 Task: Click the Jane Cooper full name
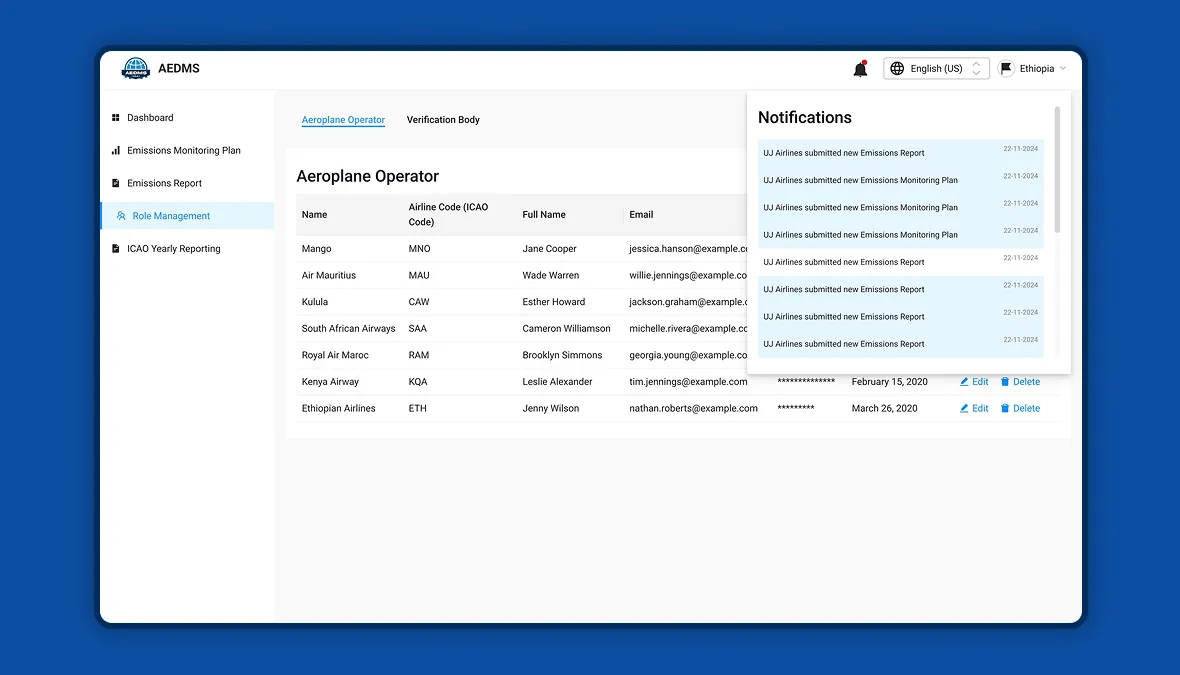point(549,248)
